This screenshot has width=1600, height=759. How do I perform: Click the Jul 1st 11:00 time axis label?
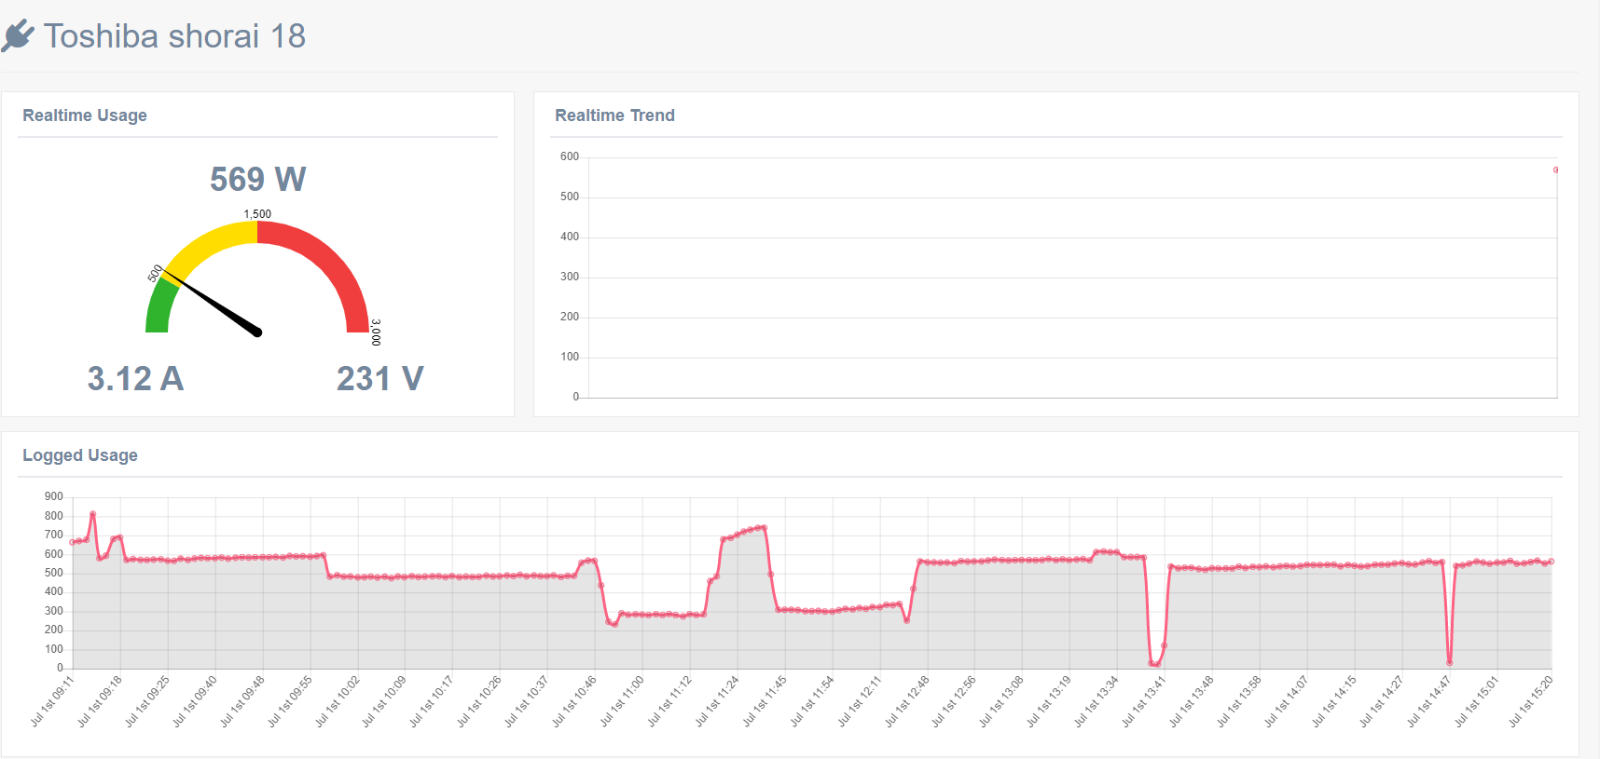pyautogui.click(x=623, y=701)
